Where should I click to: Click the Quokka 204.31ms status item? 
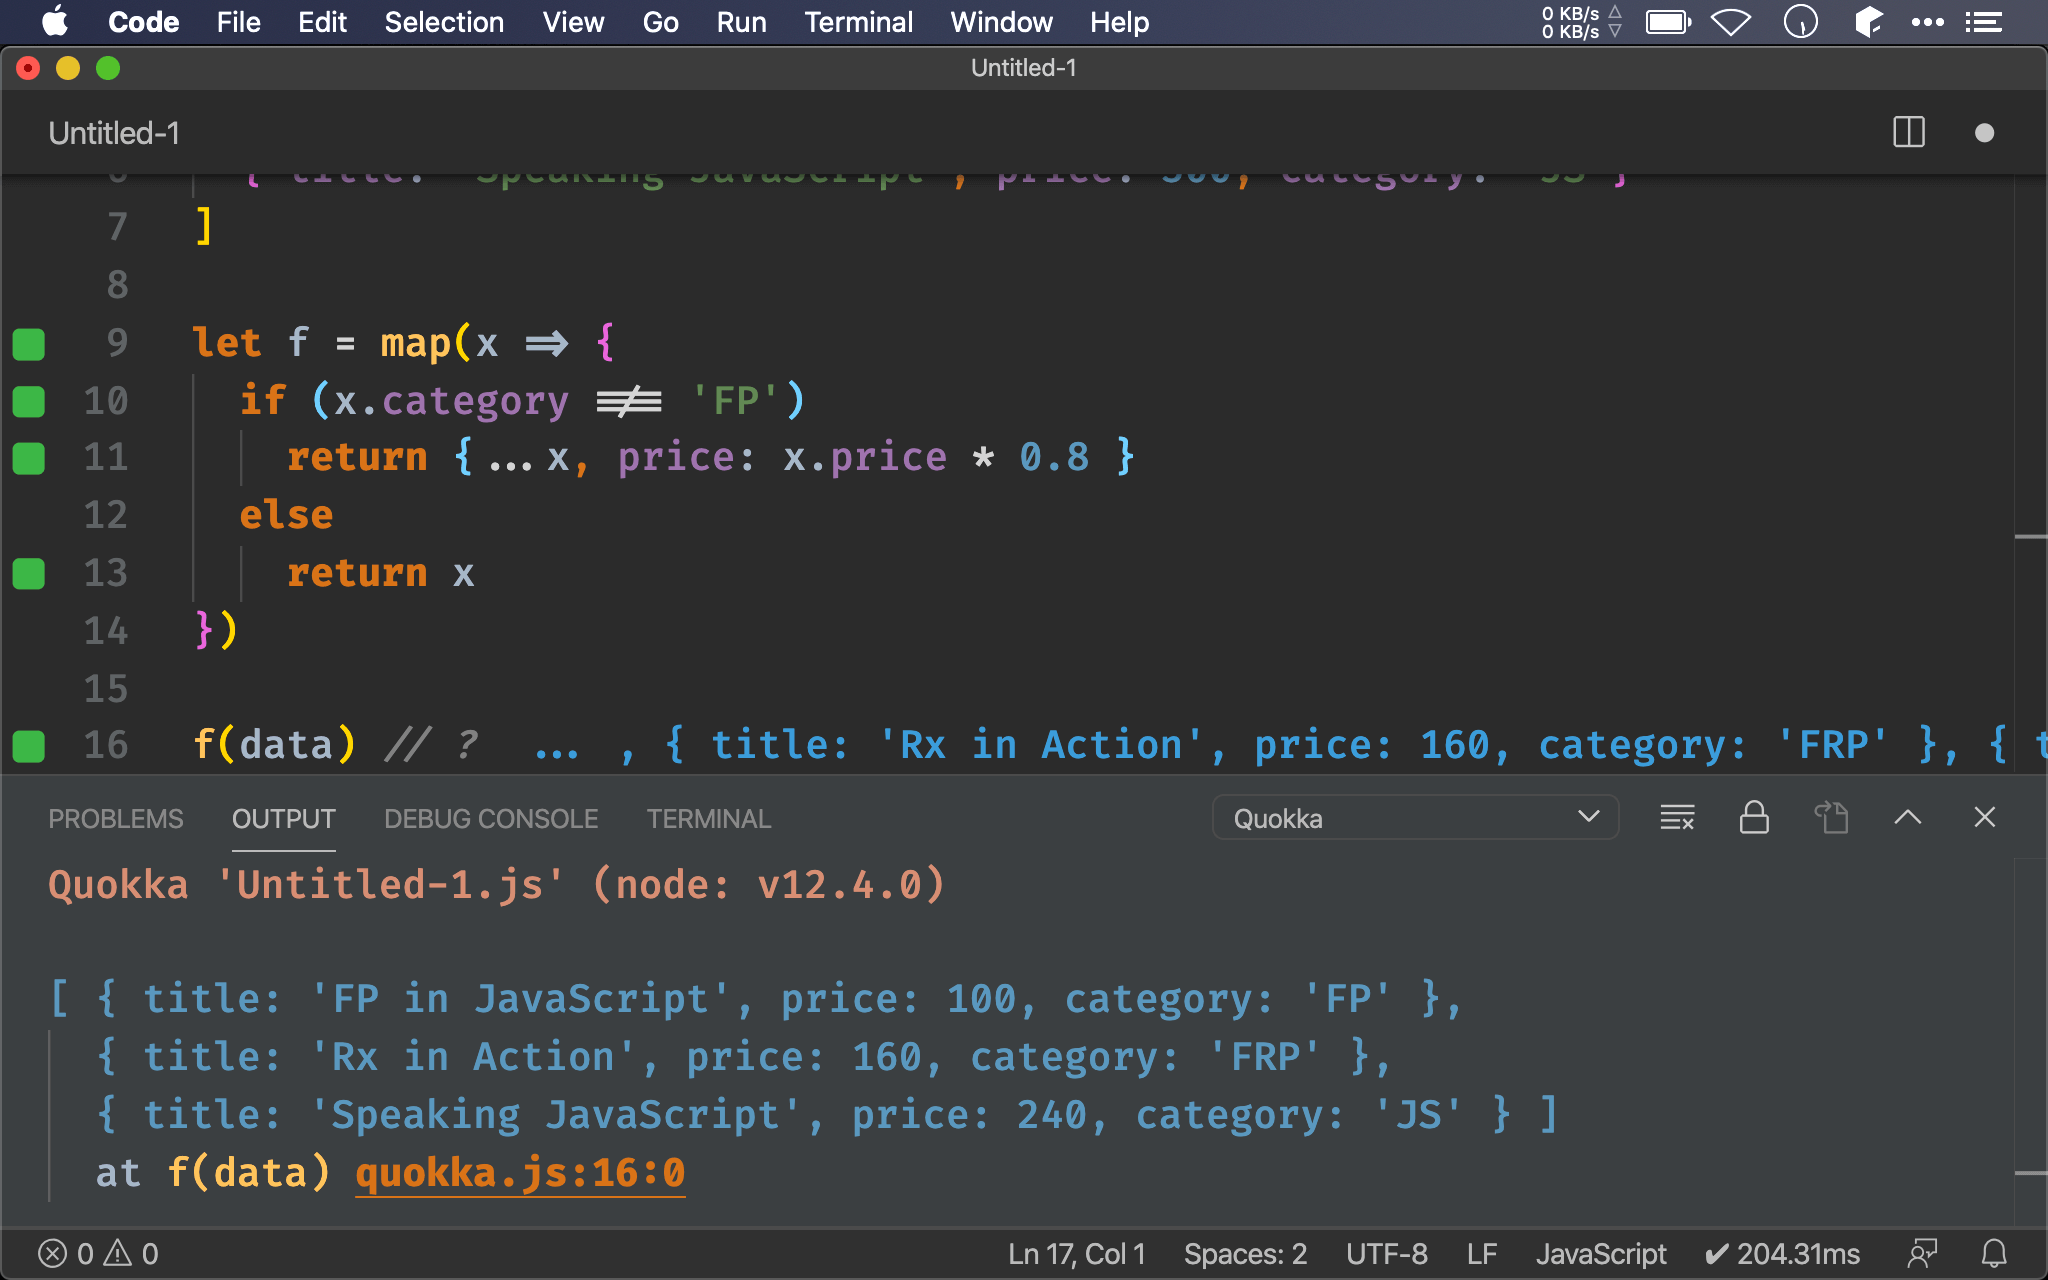coord(1782,1254)
